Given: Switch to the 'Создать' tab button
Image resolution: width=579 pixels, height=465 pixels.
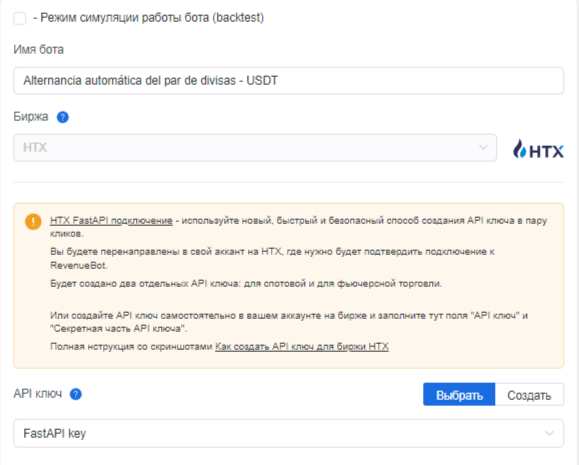Looking at the screenshot, I should tap(529, 394).
